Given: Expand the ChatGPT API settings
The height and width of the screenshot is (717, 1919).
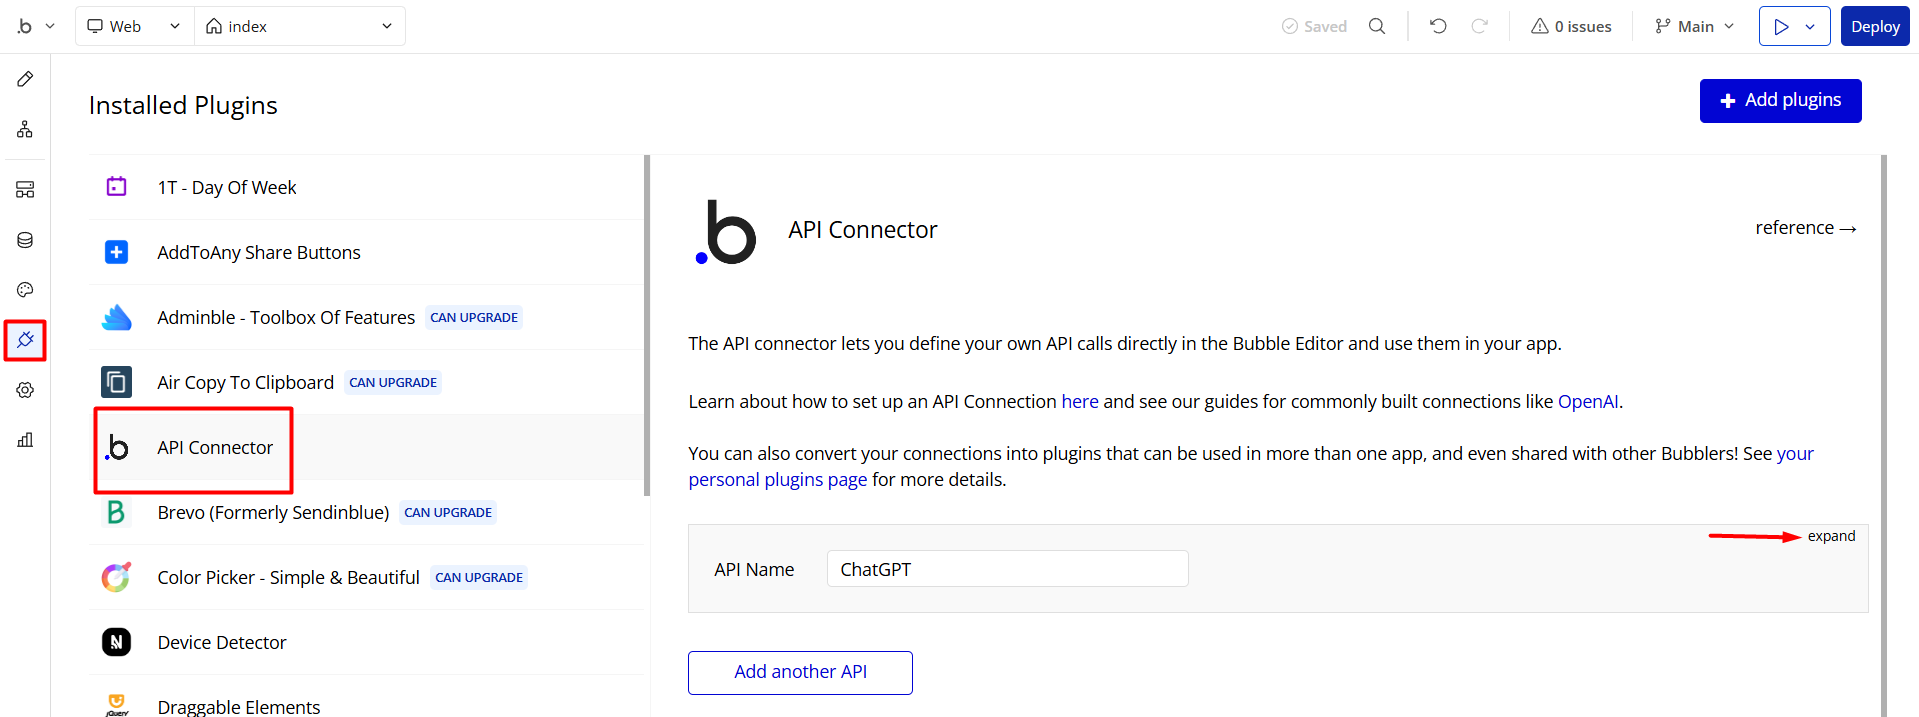Looking at the screenshot, I should click(1830, 536).
